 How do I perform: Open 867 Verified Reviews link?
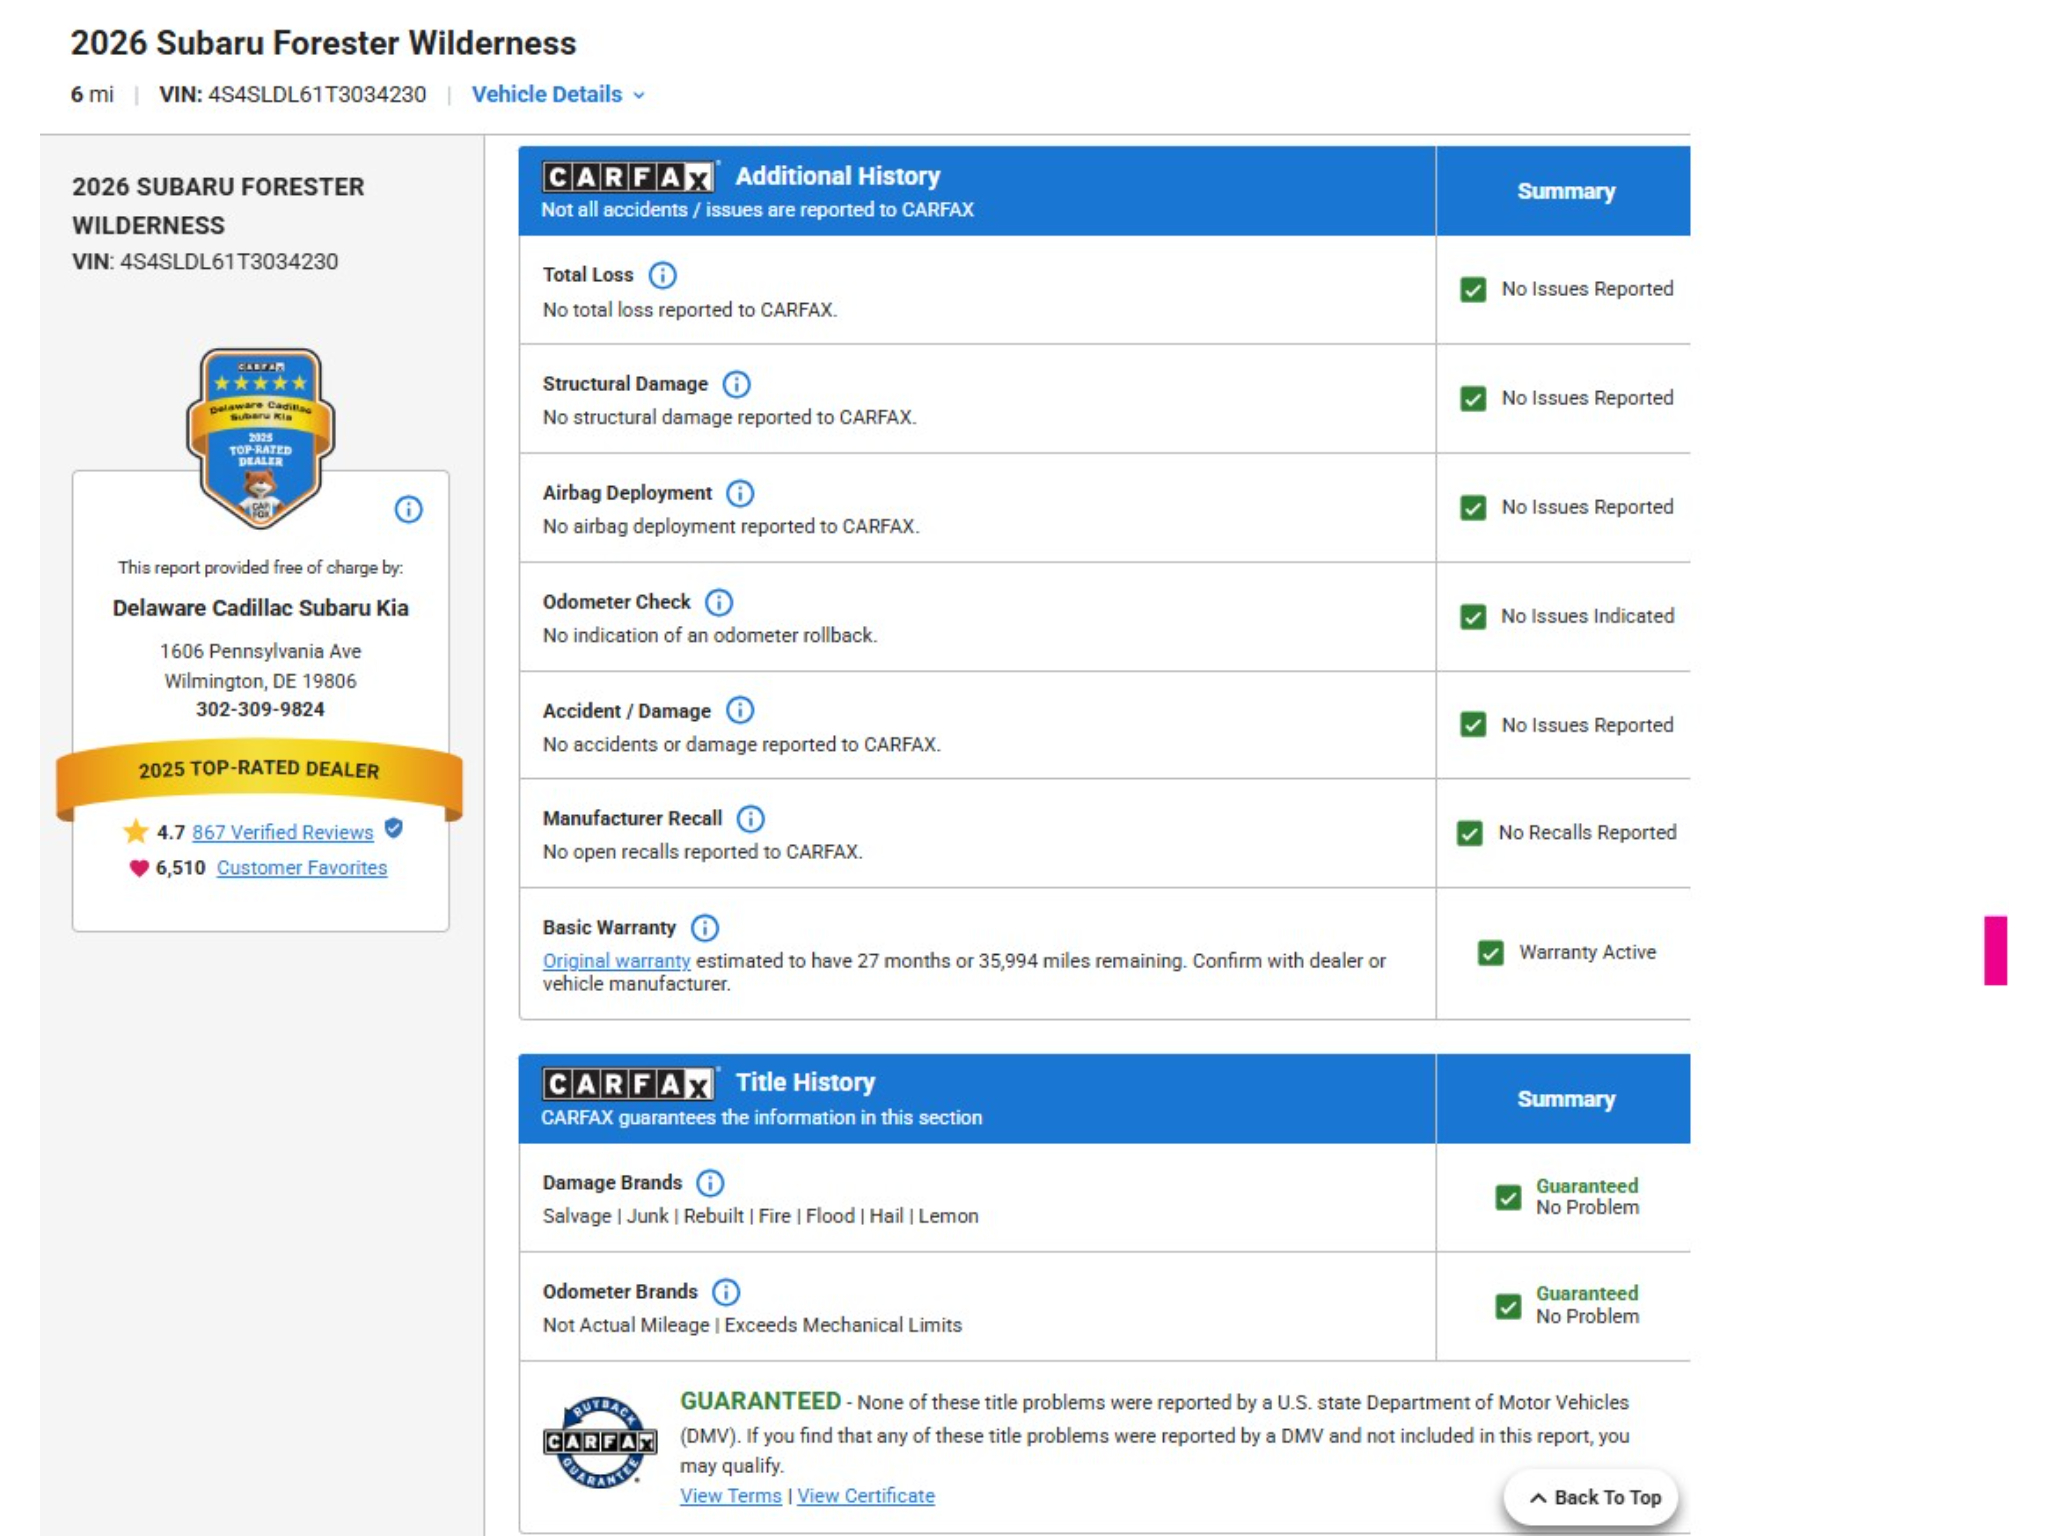(x=283, y=832)
